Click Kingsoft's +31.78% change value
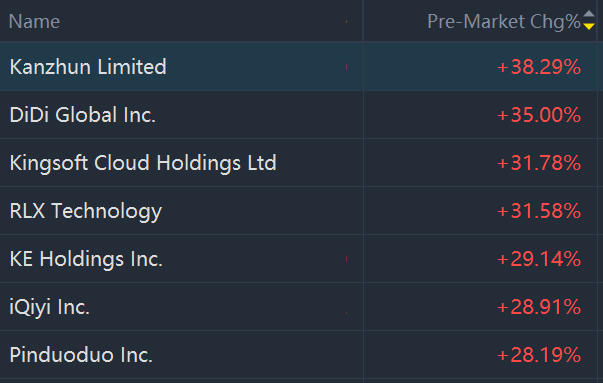 (x=539, y=163)
